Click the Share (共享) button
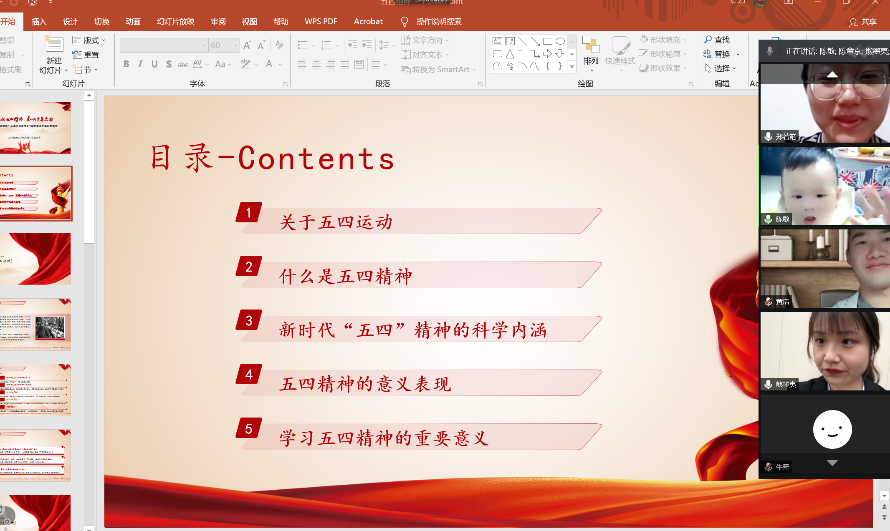This screenshot has height=531, width=890. pyautogui.click(x=862, y=21)
